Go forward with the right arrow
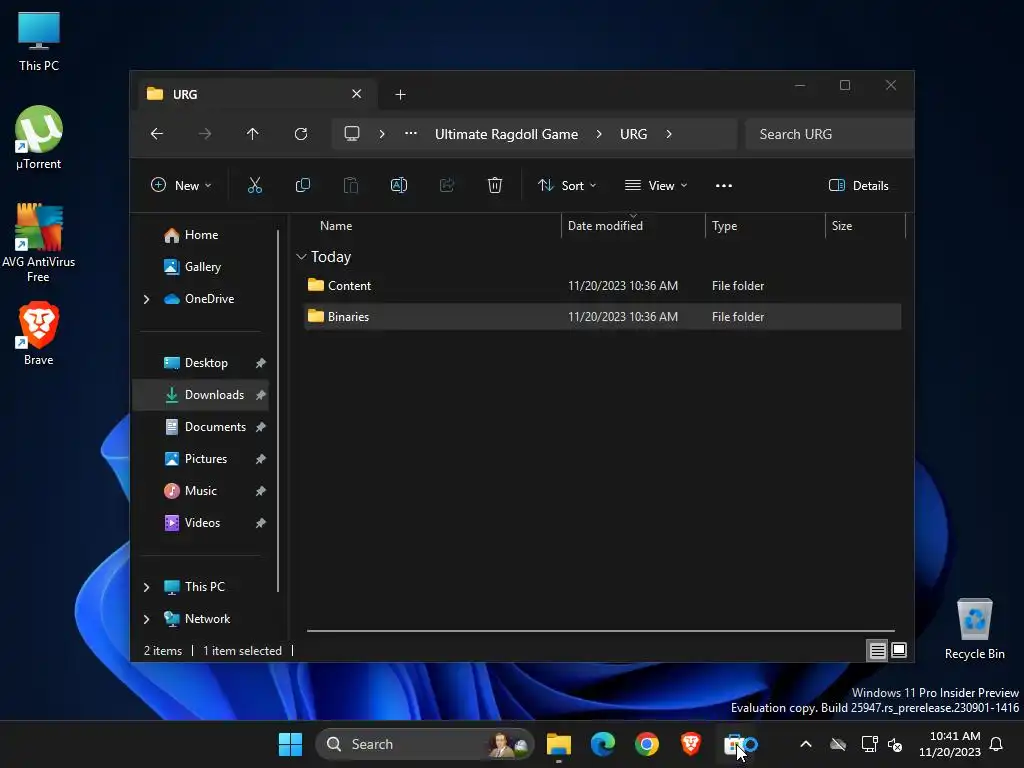1024x768 pixels. (x=205, y=134)
